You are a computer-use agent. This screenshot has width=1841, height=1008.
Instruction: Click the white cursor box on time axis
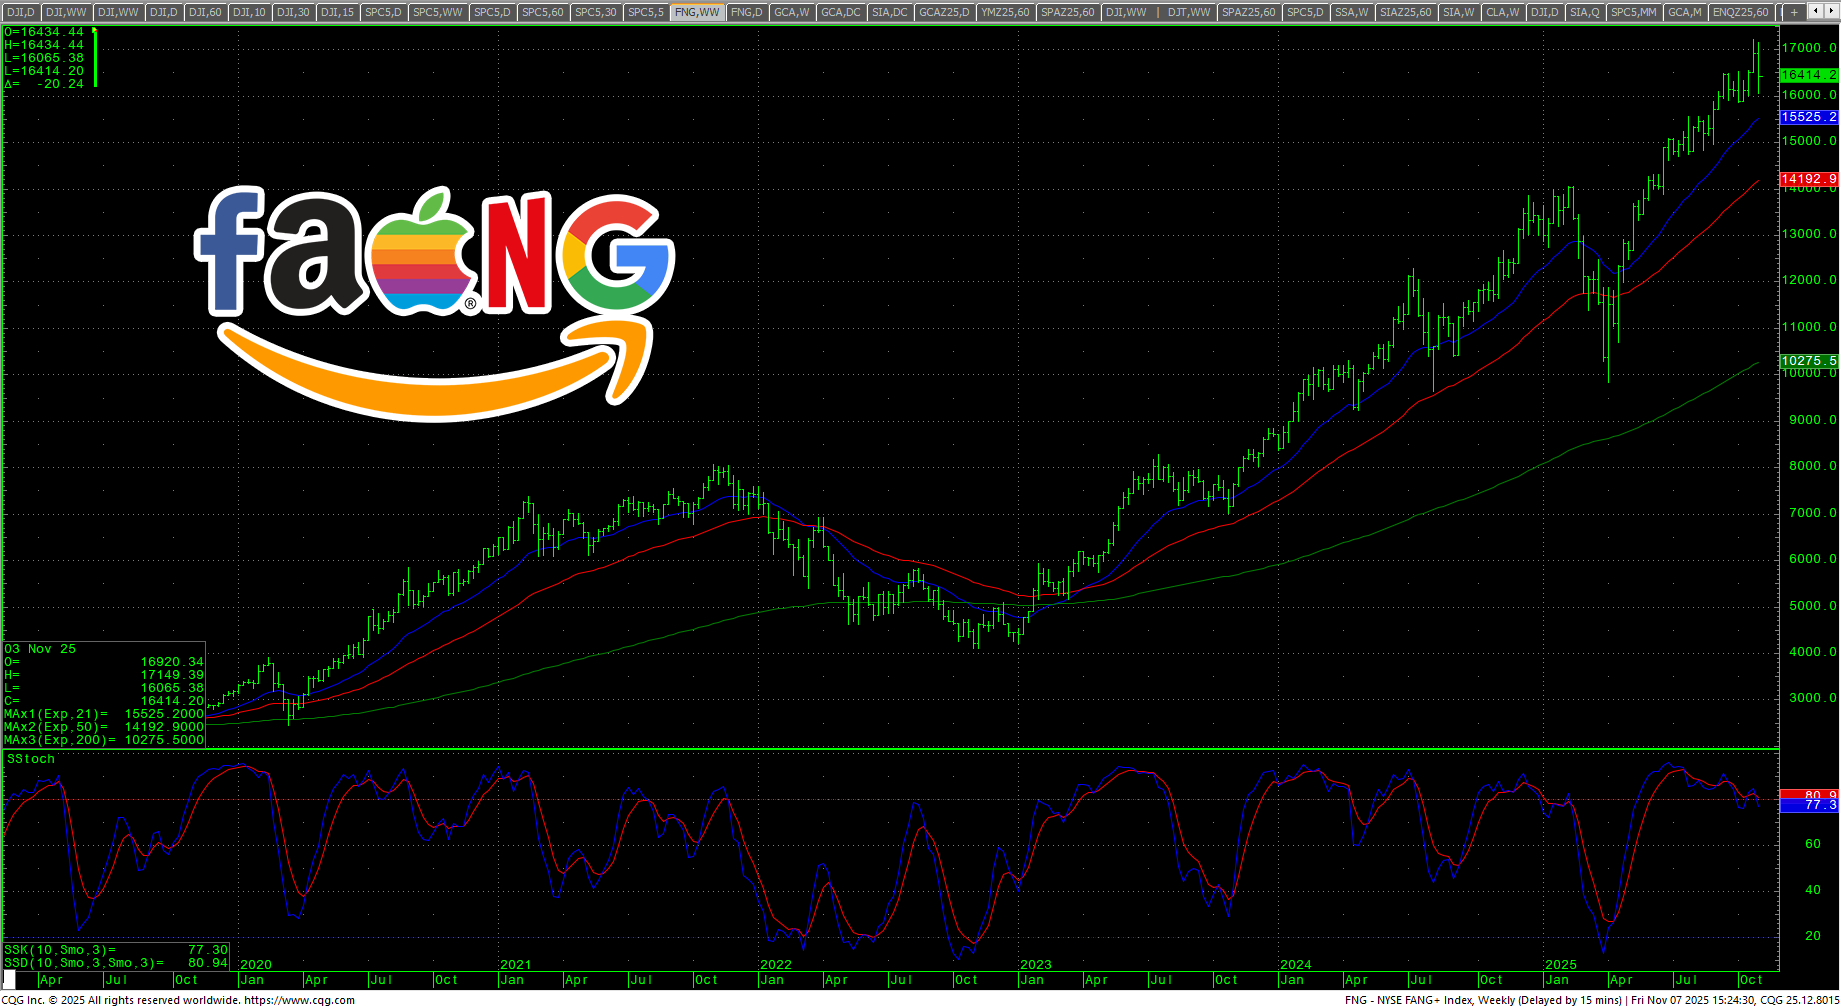pyautogui.click(x=10, y=980)
